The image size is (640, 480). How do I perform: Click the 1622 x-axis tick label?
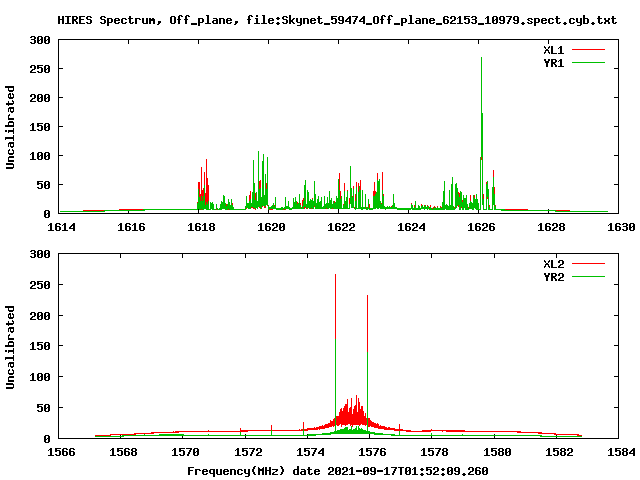coord(341,227)
